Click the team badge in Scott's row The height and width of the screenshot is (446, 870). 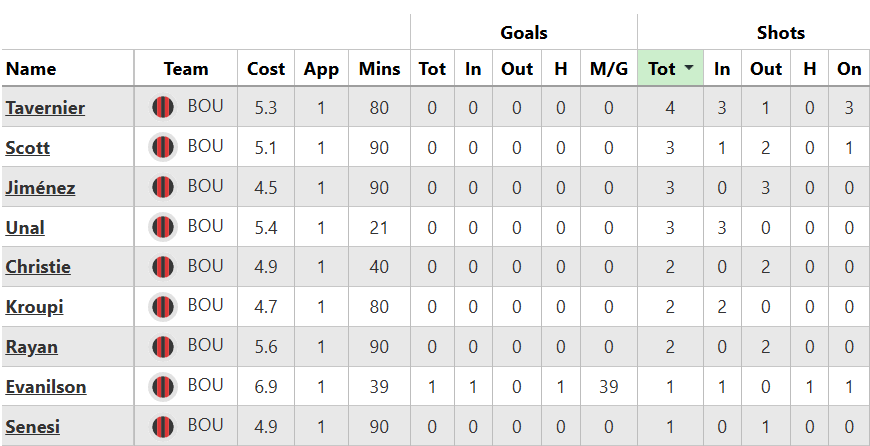point(163,148)
